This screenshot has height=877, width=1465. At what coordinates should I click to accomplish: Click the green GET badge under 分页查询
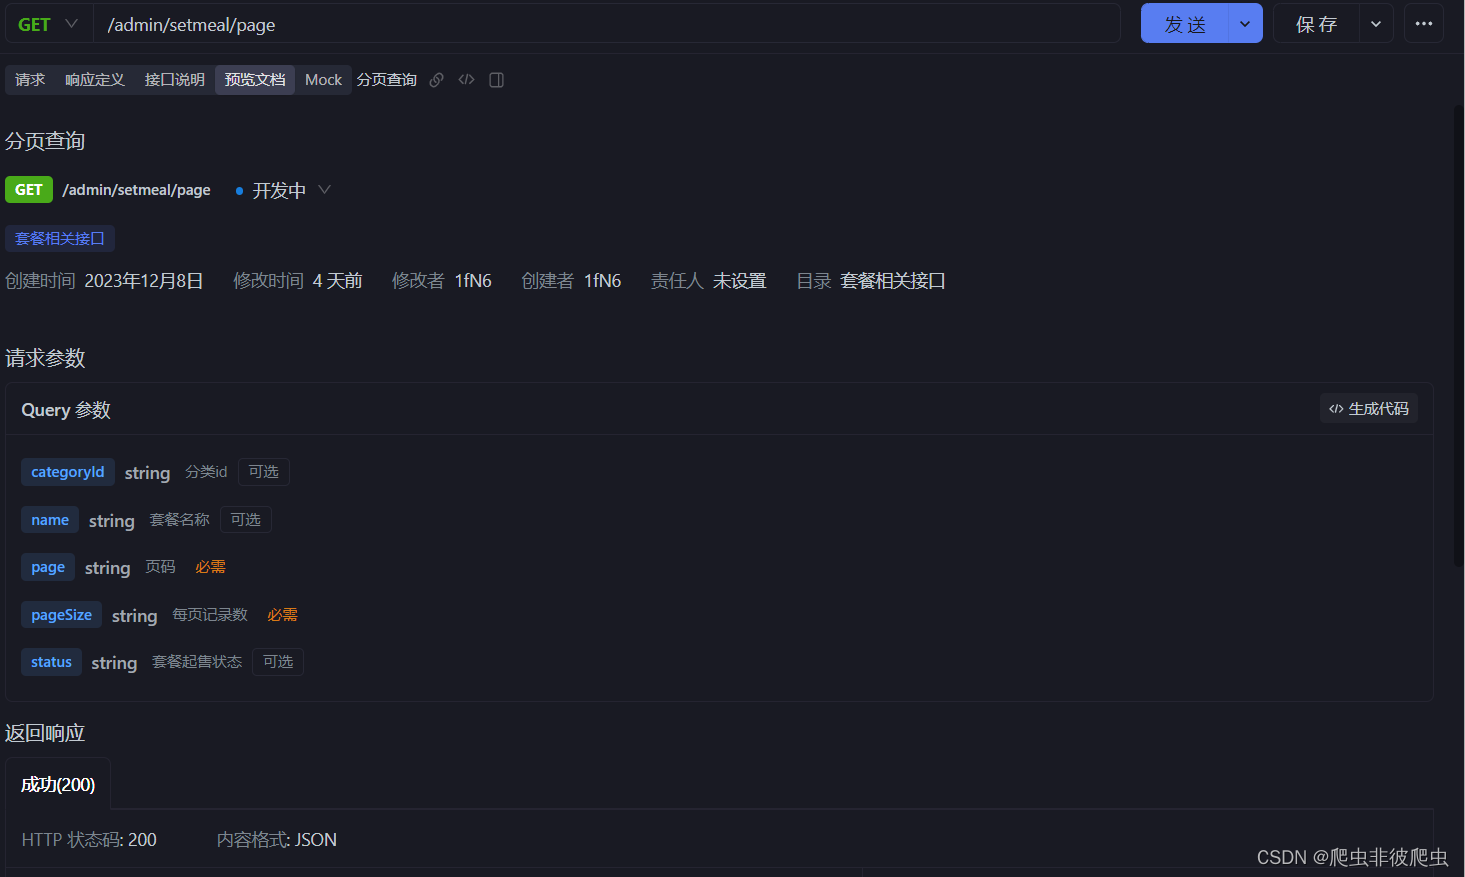click(x=28, y=189)
